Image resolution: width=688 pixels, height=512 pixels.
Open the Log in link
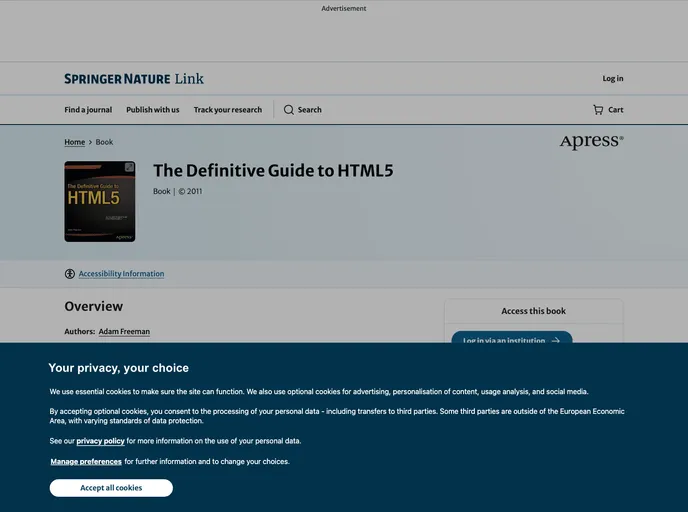[x=613, y=79]
